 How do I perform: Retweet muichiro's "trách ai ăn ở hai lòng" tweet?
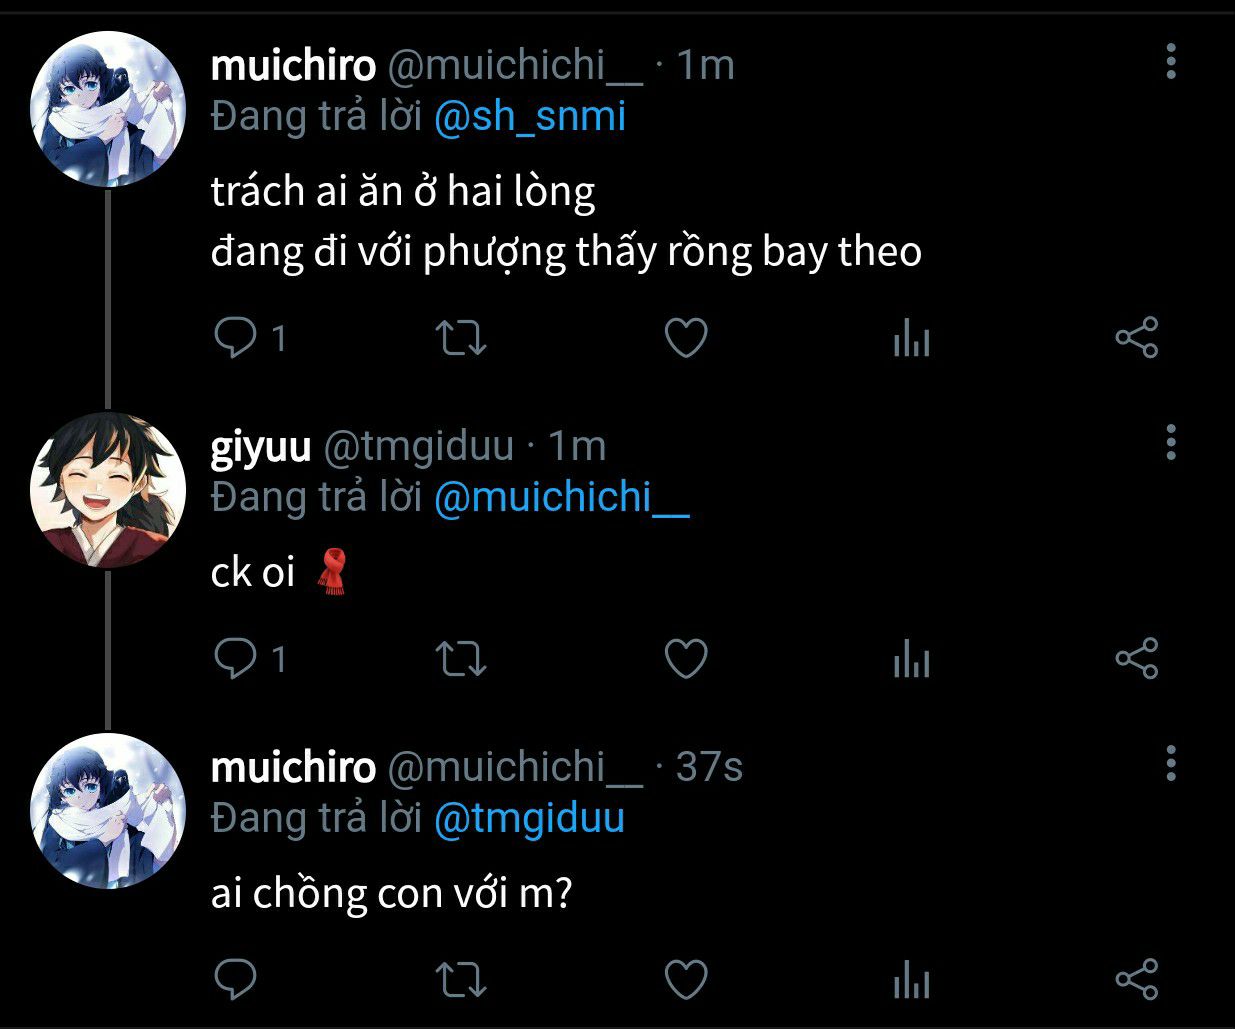[462, 339]
